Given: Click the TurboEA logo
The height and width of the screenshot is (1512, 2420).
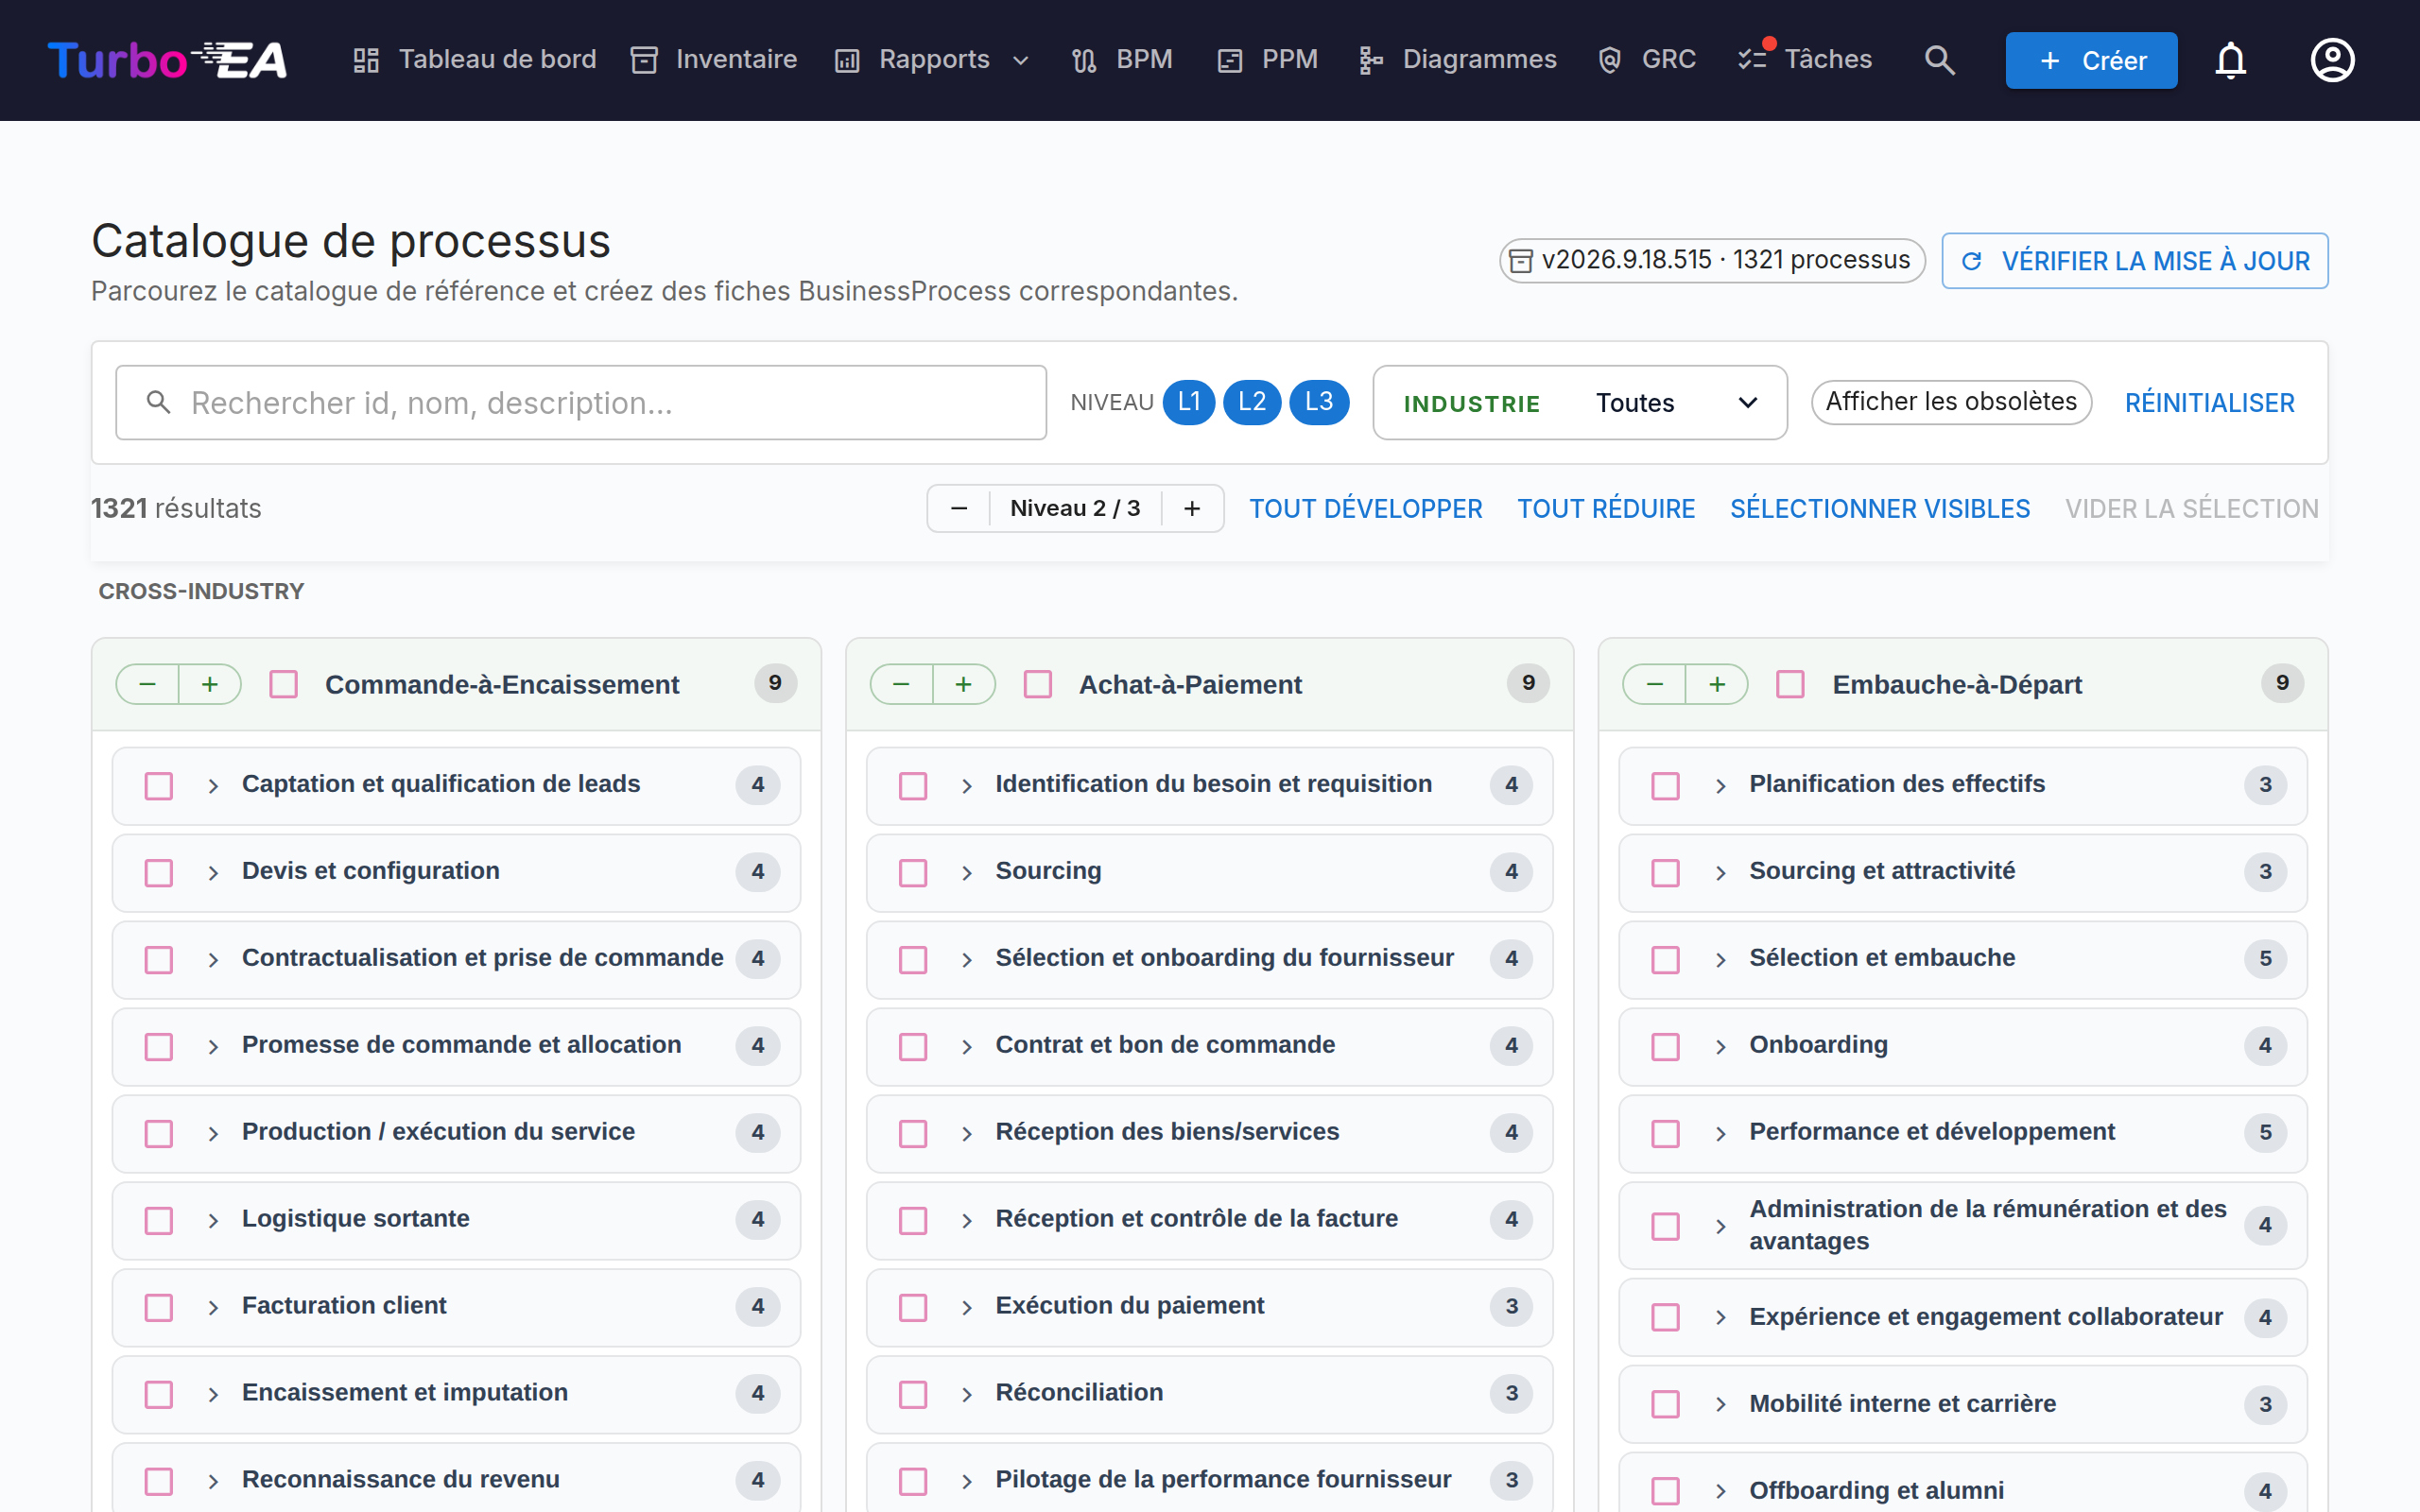Looking at the screenshot, I should 167,60.
